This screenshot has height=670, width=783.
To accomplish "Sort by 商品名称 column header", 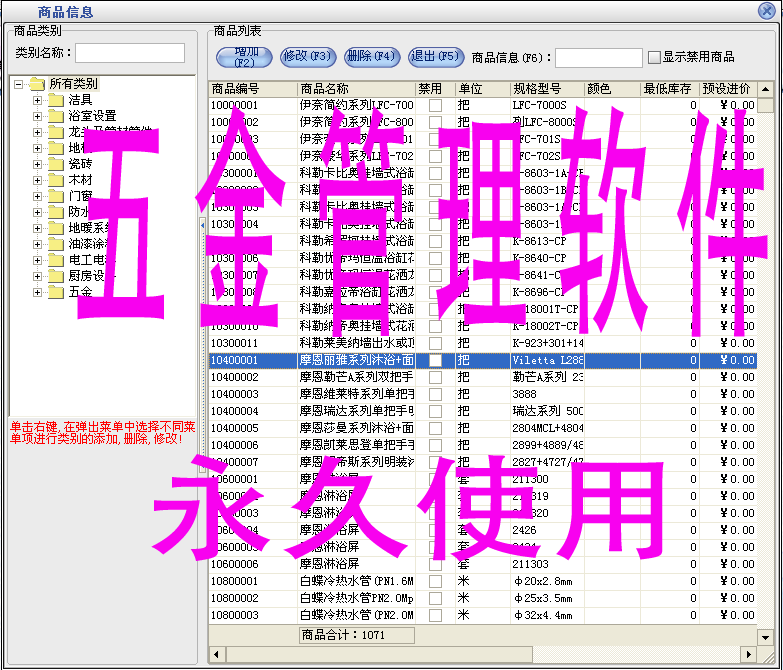I will point(356,89).
